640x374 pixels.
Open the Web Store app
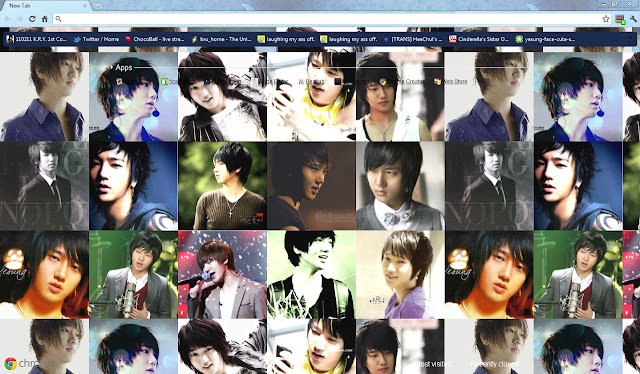click(451, 81)
